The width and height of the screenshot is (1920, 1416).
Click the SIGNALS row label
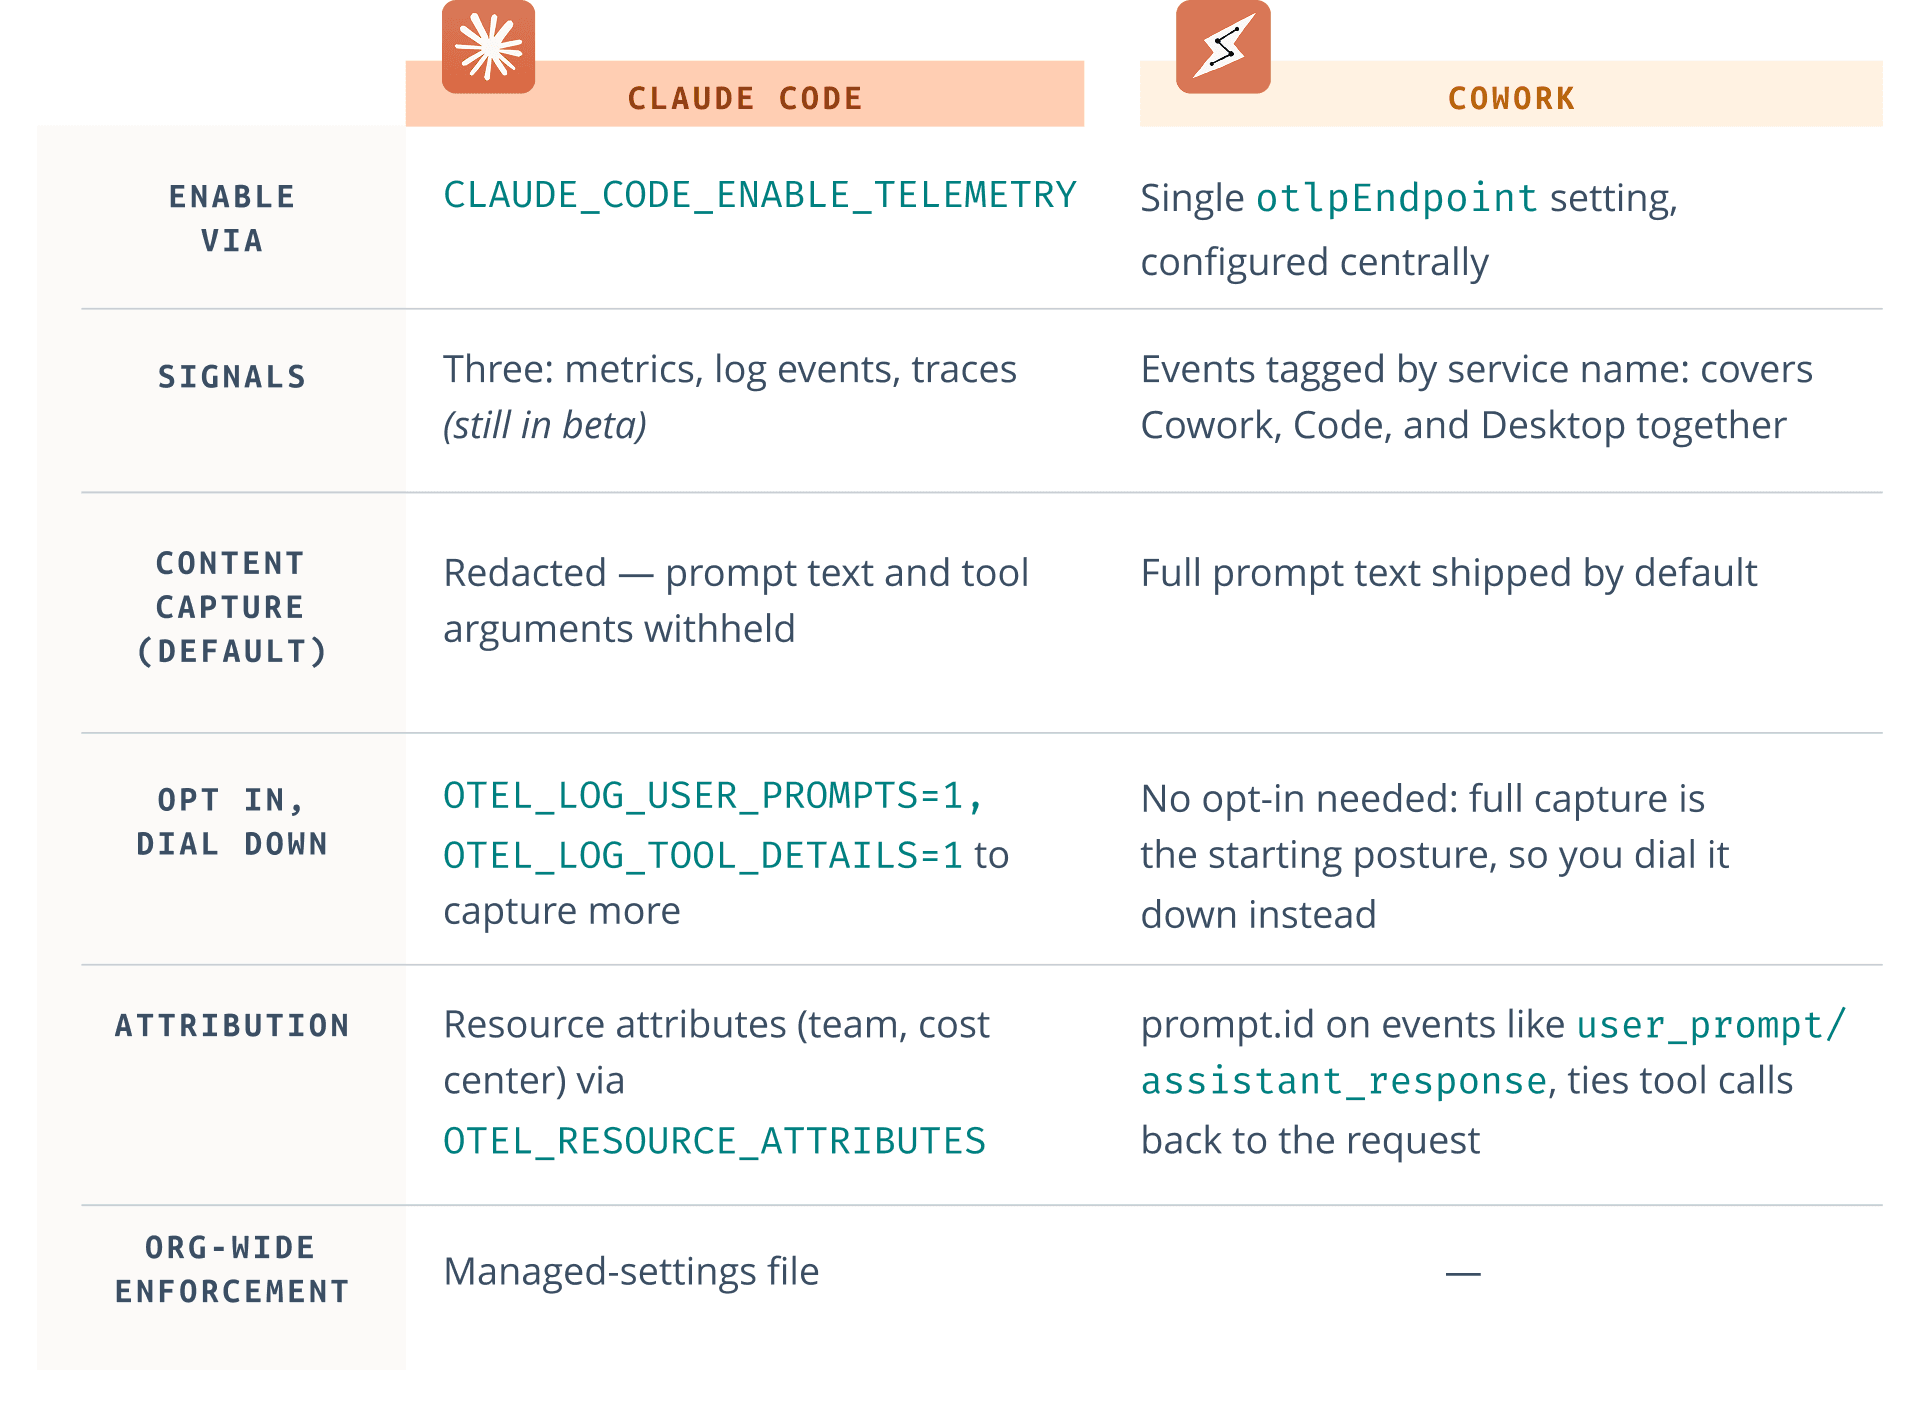click(232, 377)
